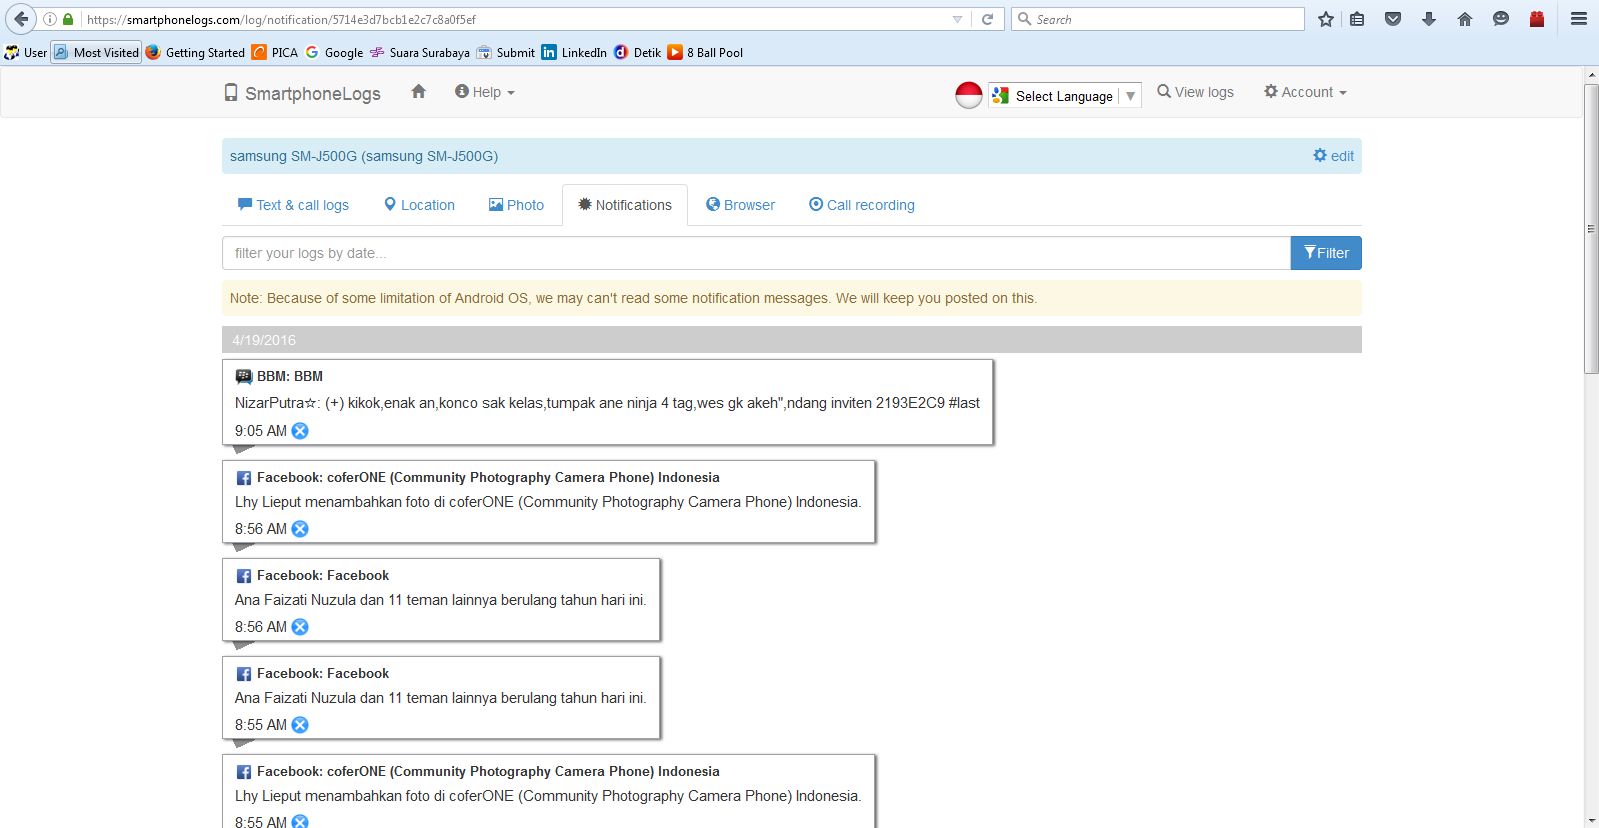
Task: Open the Getting Started bookmark
Action: [195, 52]
